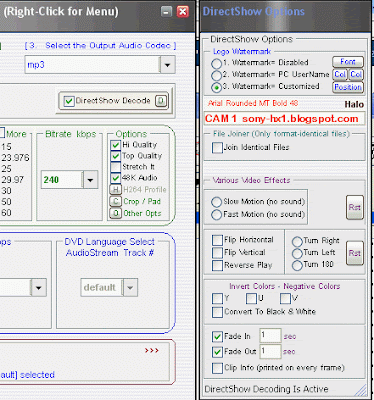This screenshot has height=400, width=374.
Task: Toggle the DirectShow Decode checkbox
Action: tap(69, 101)
